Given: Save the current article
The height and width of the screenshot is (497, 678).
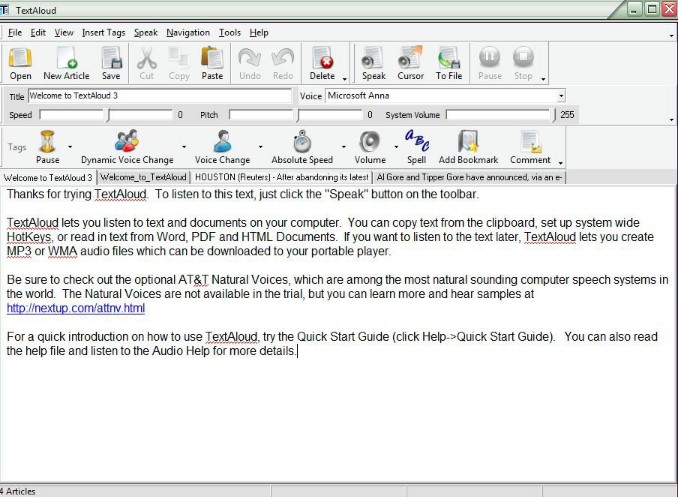Looking at the screenshot, I should coord(111,63).
